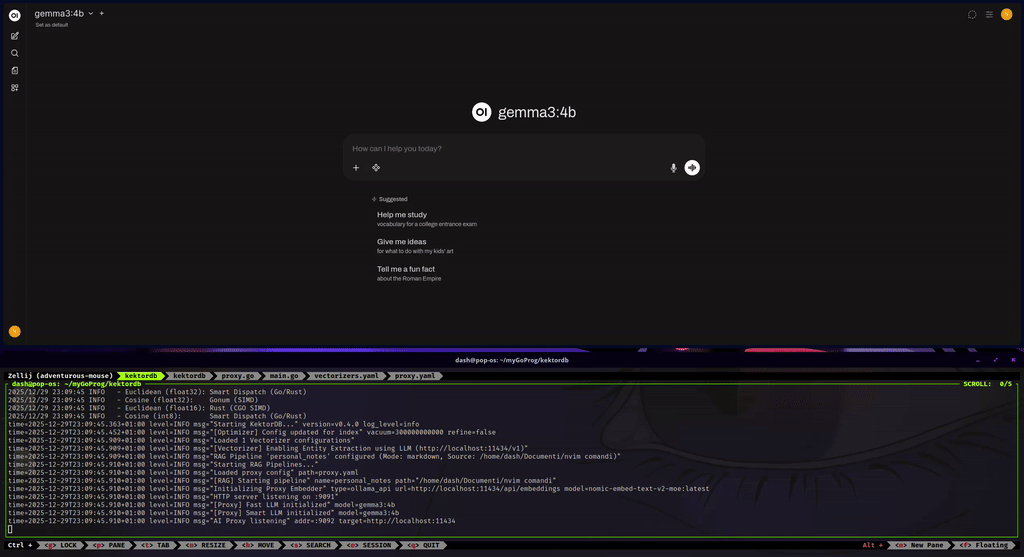Switch to the vectorizers.yaml Zellij tab
Image resolution: width=1024 pixels, height=557 pixels.
[x=346, y=376]
